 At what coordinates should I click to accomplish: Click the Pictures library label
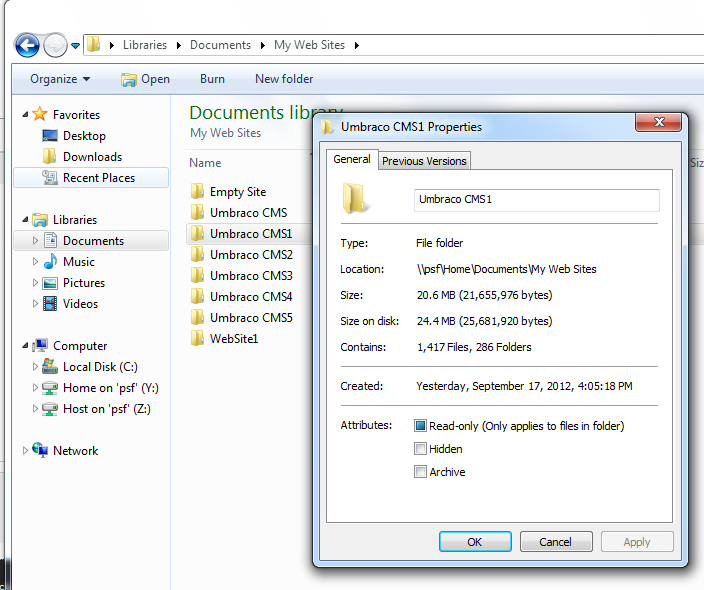pos(84,283)
